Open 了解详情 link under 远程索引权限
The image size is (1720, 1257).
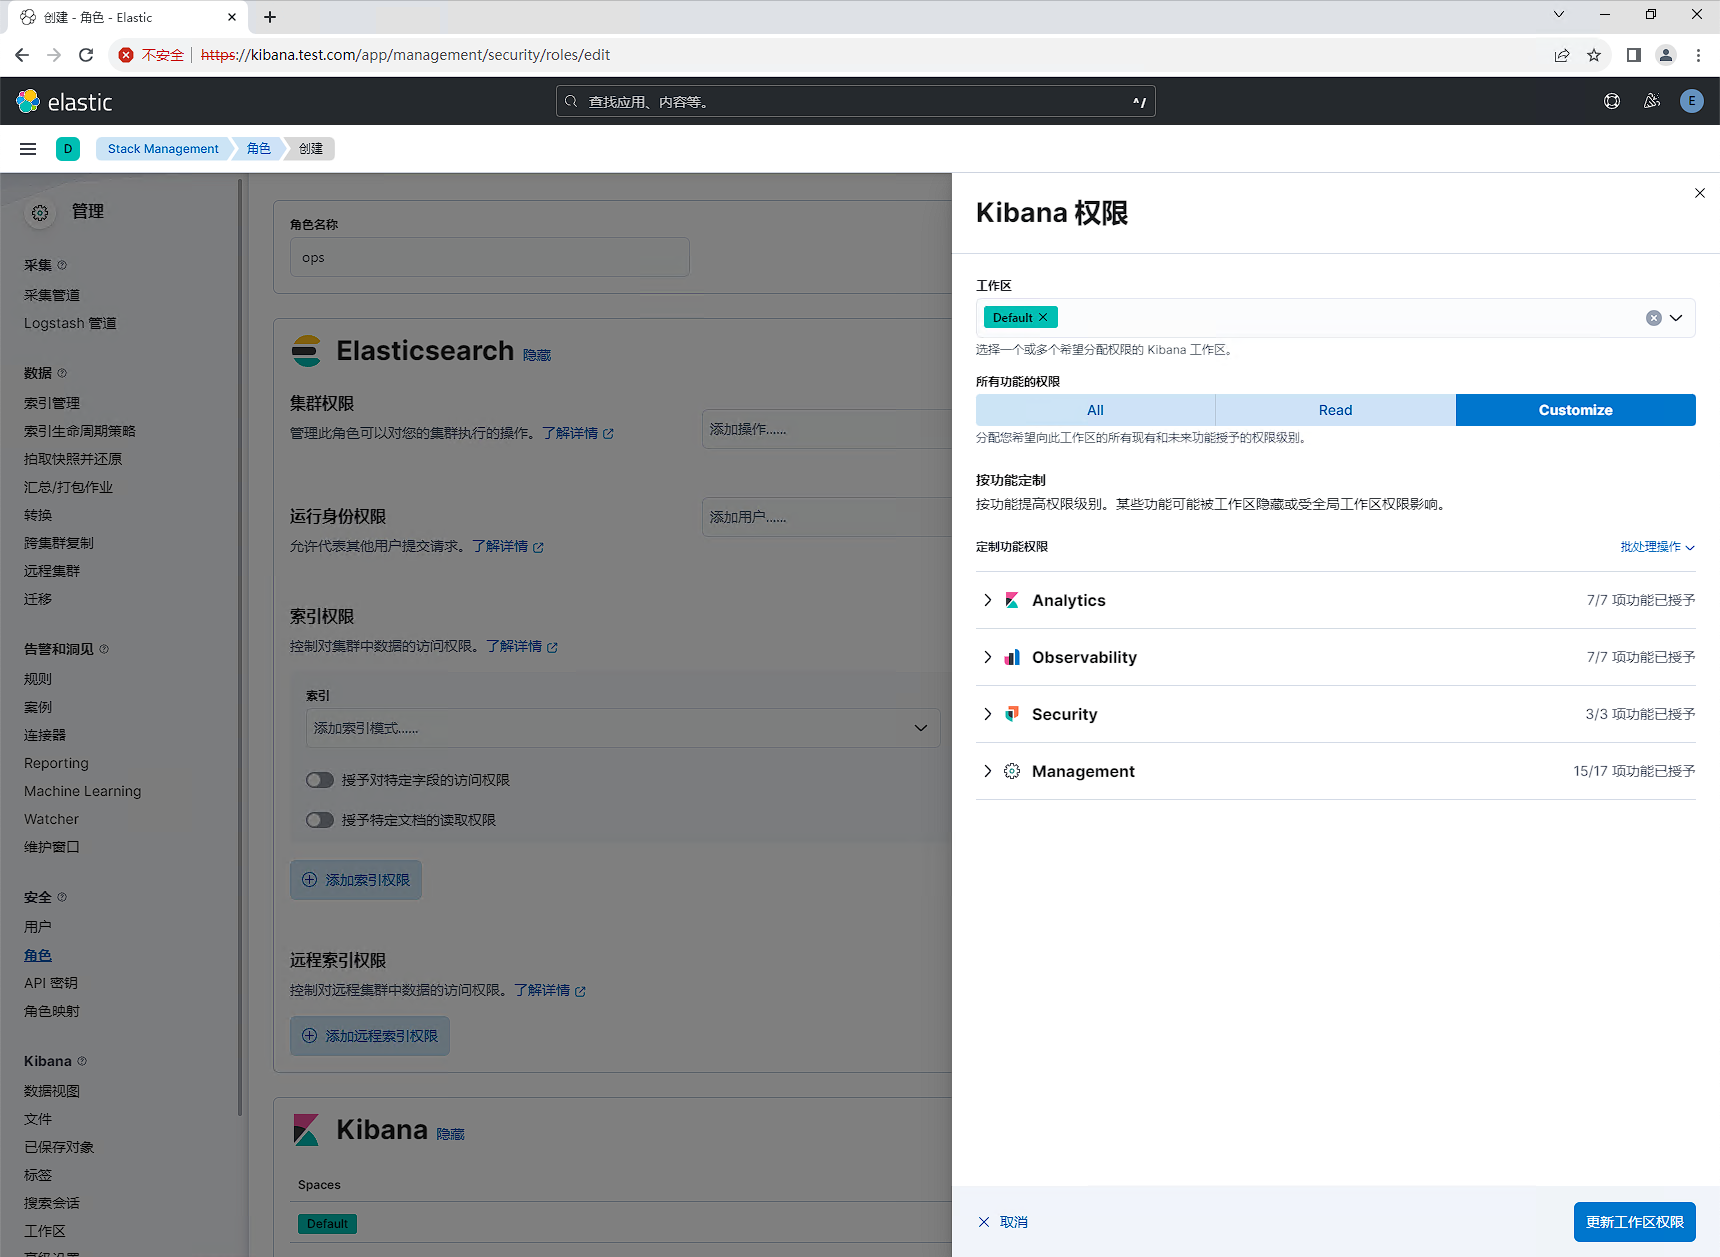click(x=549, y=990)
